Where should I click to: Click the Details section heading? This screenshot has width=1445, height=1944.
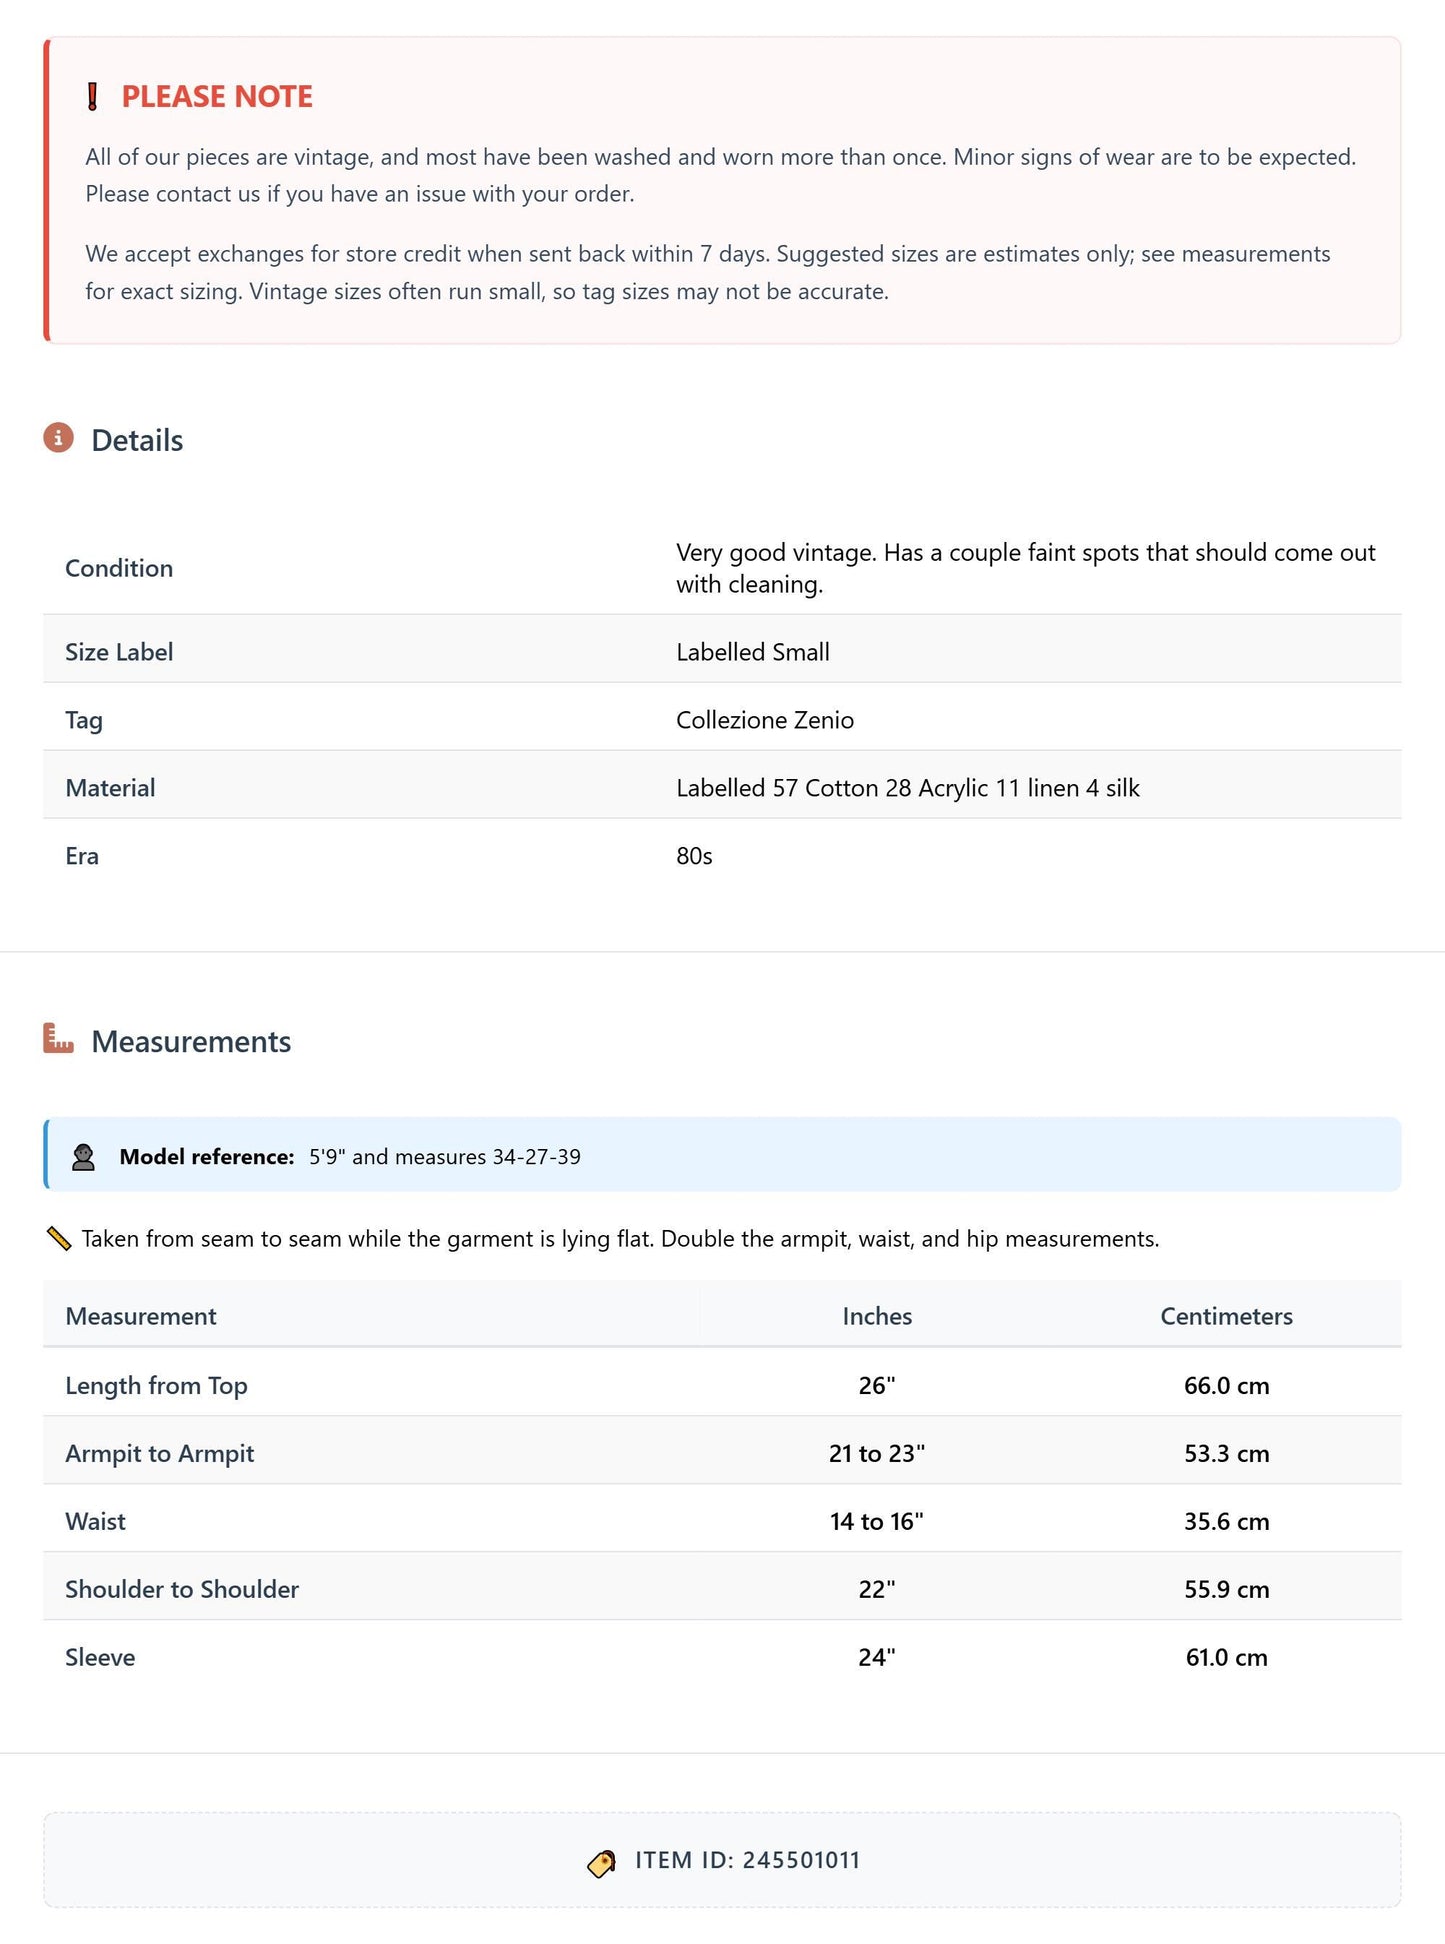point(137,441)
